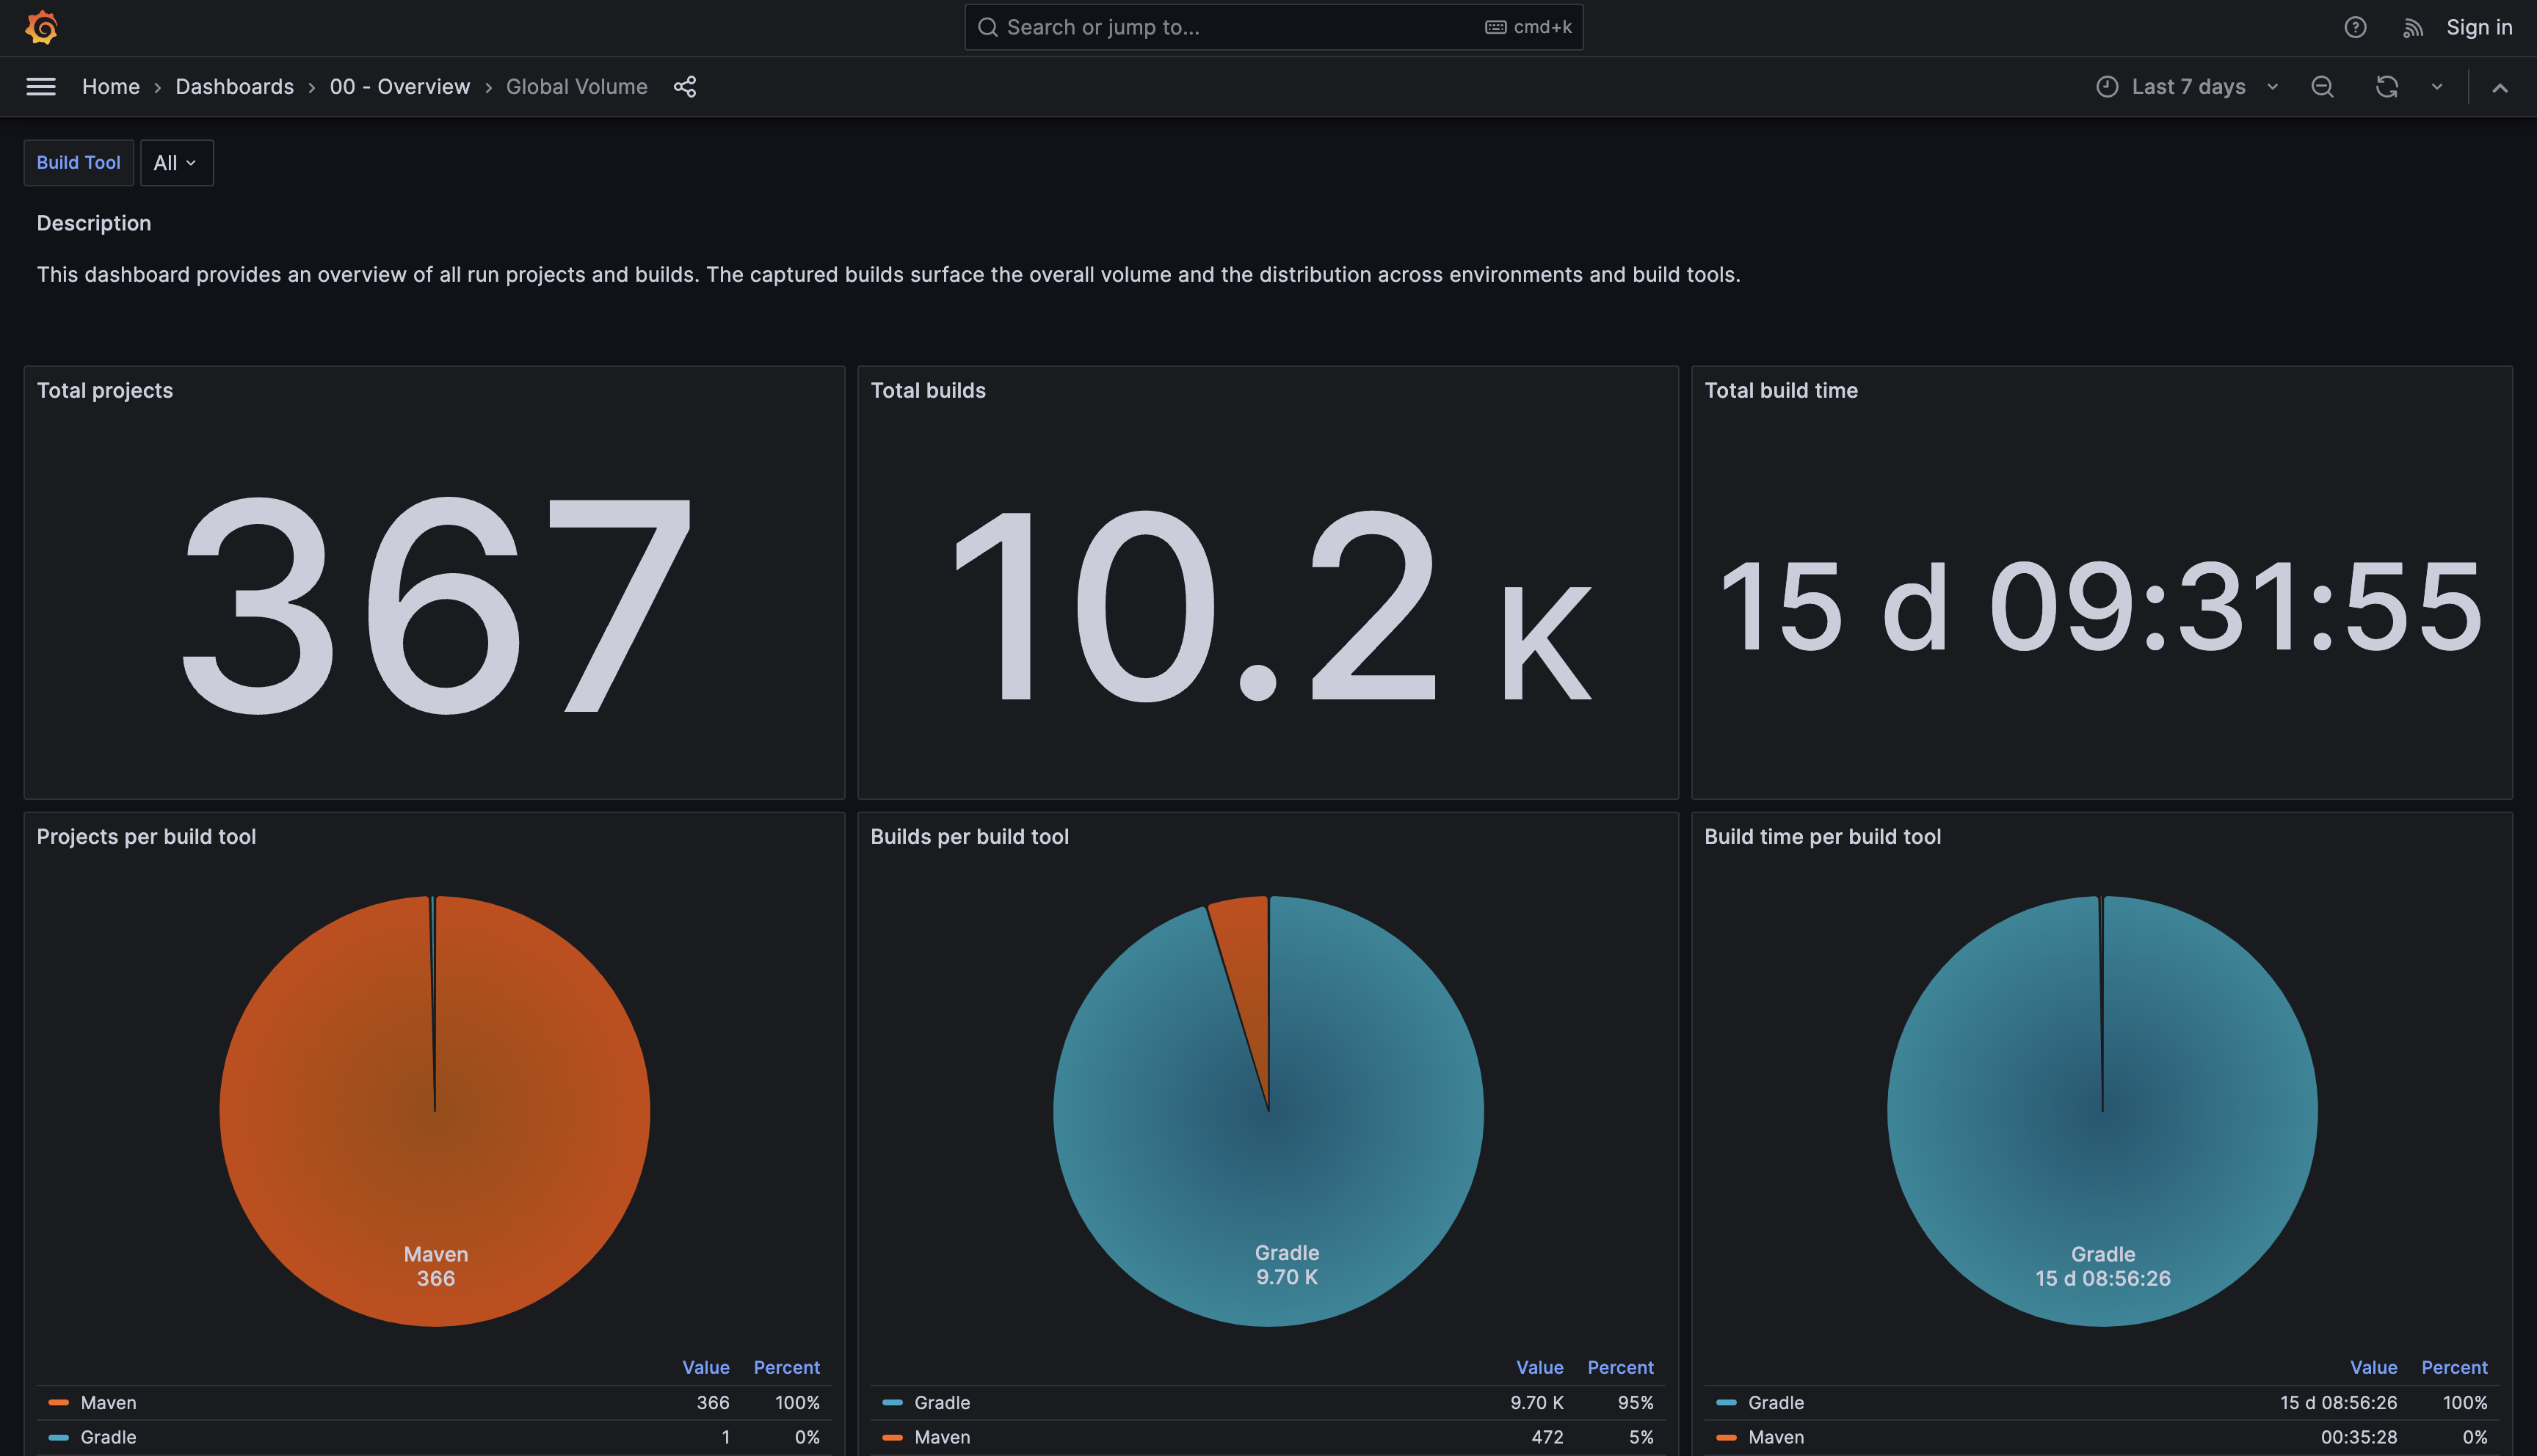The width and height of the screenshot is (2537, 1456).
Task: Open 00 - Overview from the breadcrumb
Action: (x=399, y=87)
